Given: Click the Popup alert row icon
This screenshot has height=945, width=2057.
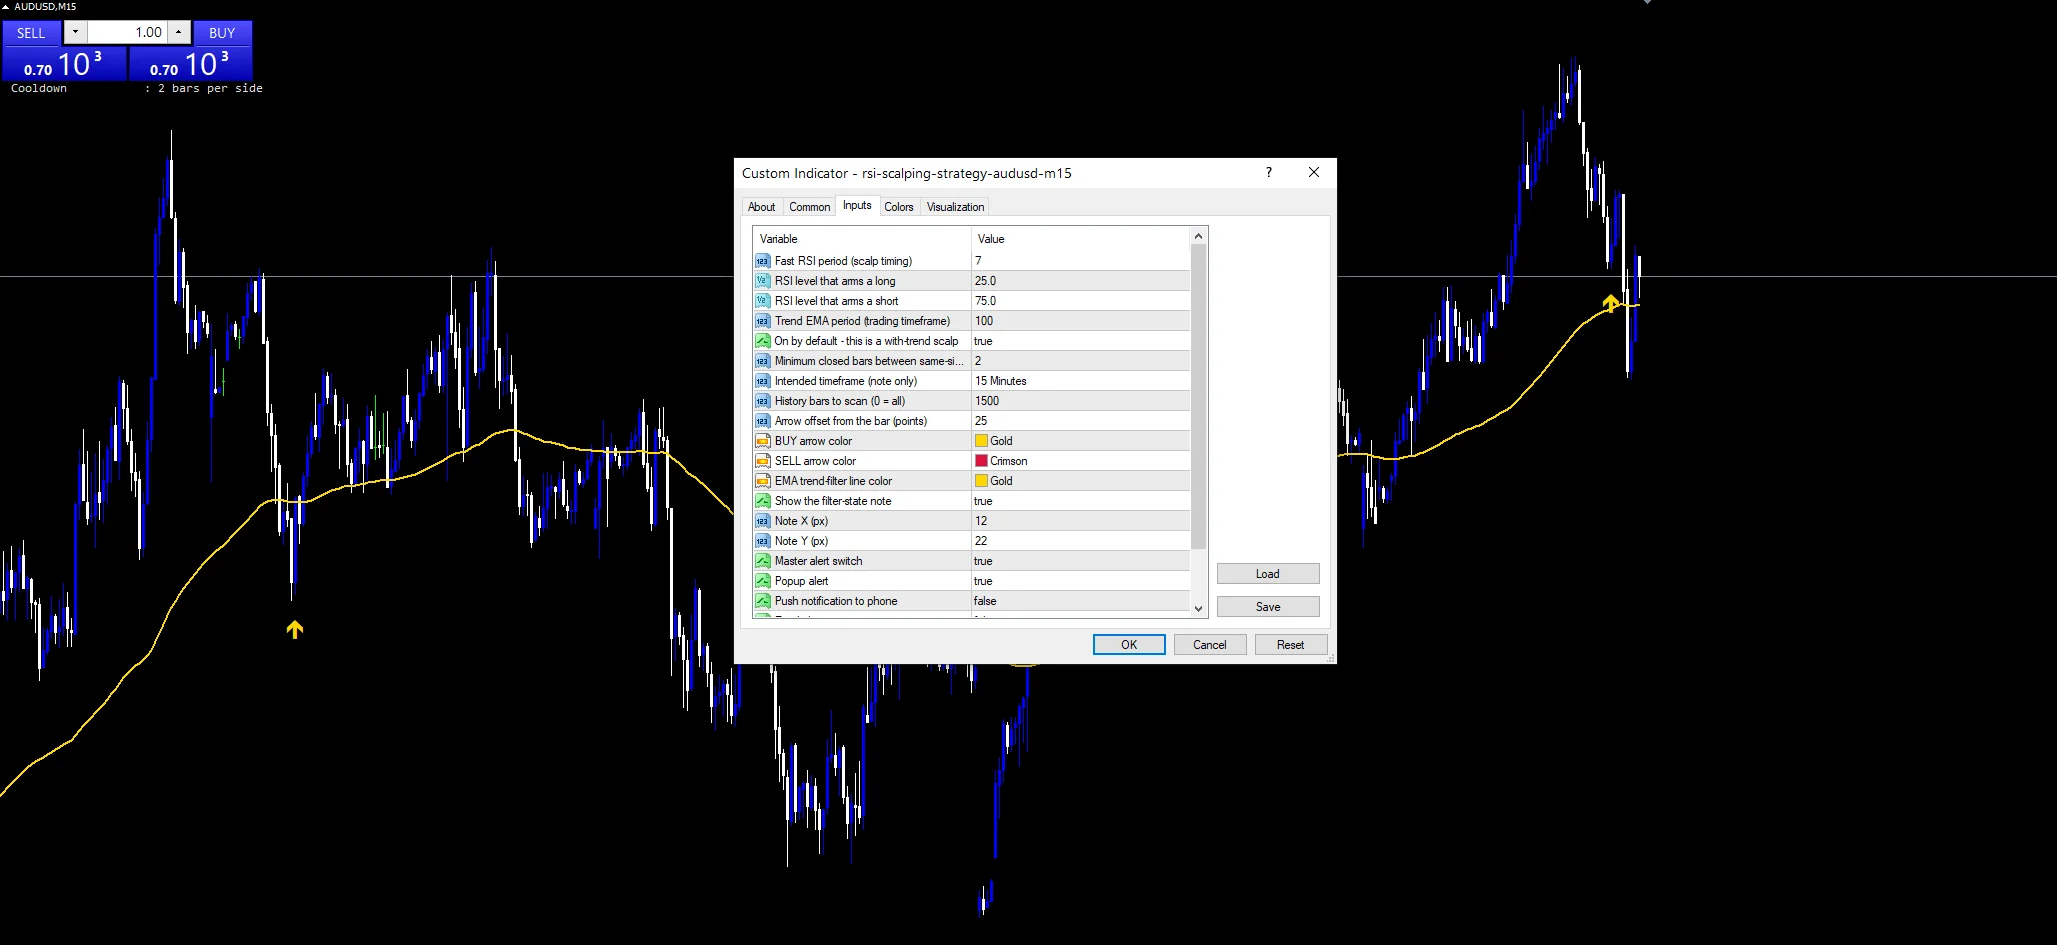Looking at the screenshot, I should click(762, 581).
